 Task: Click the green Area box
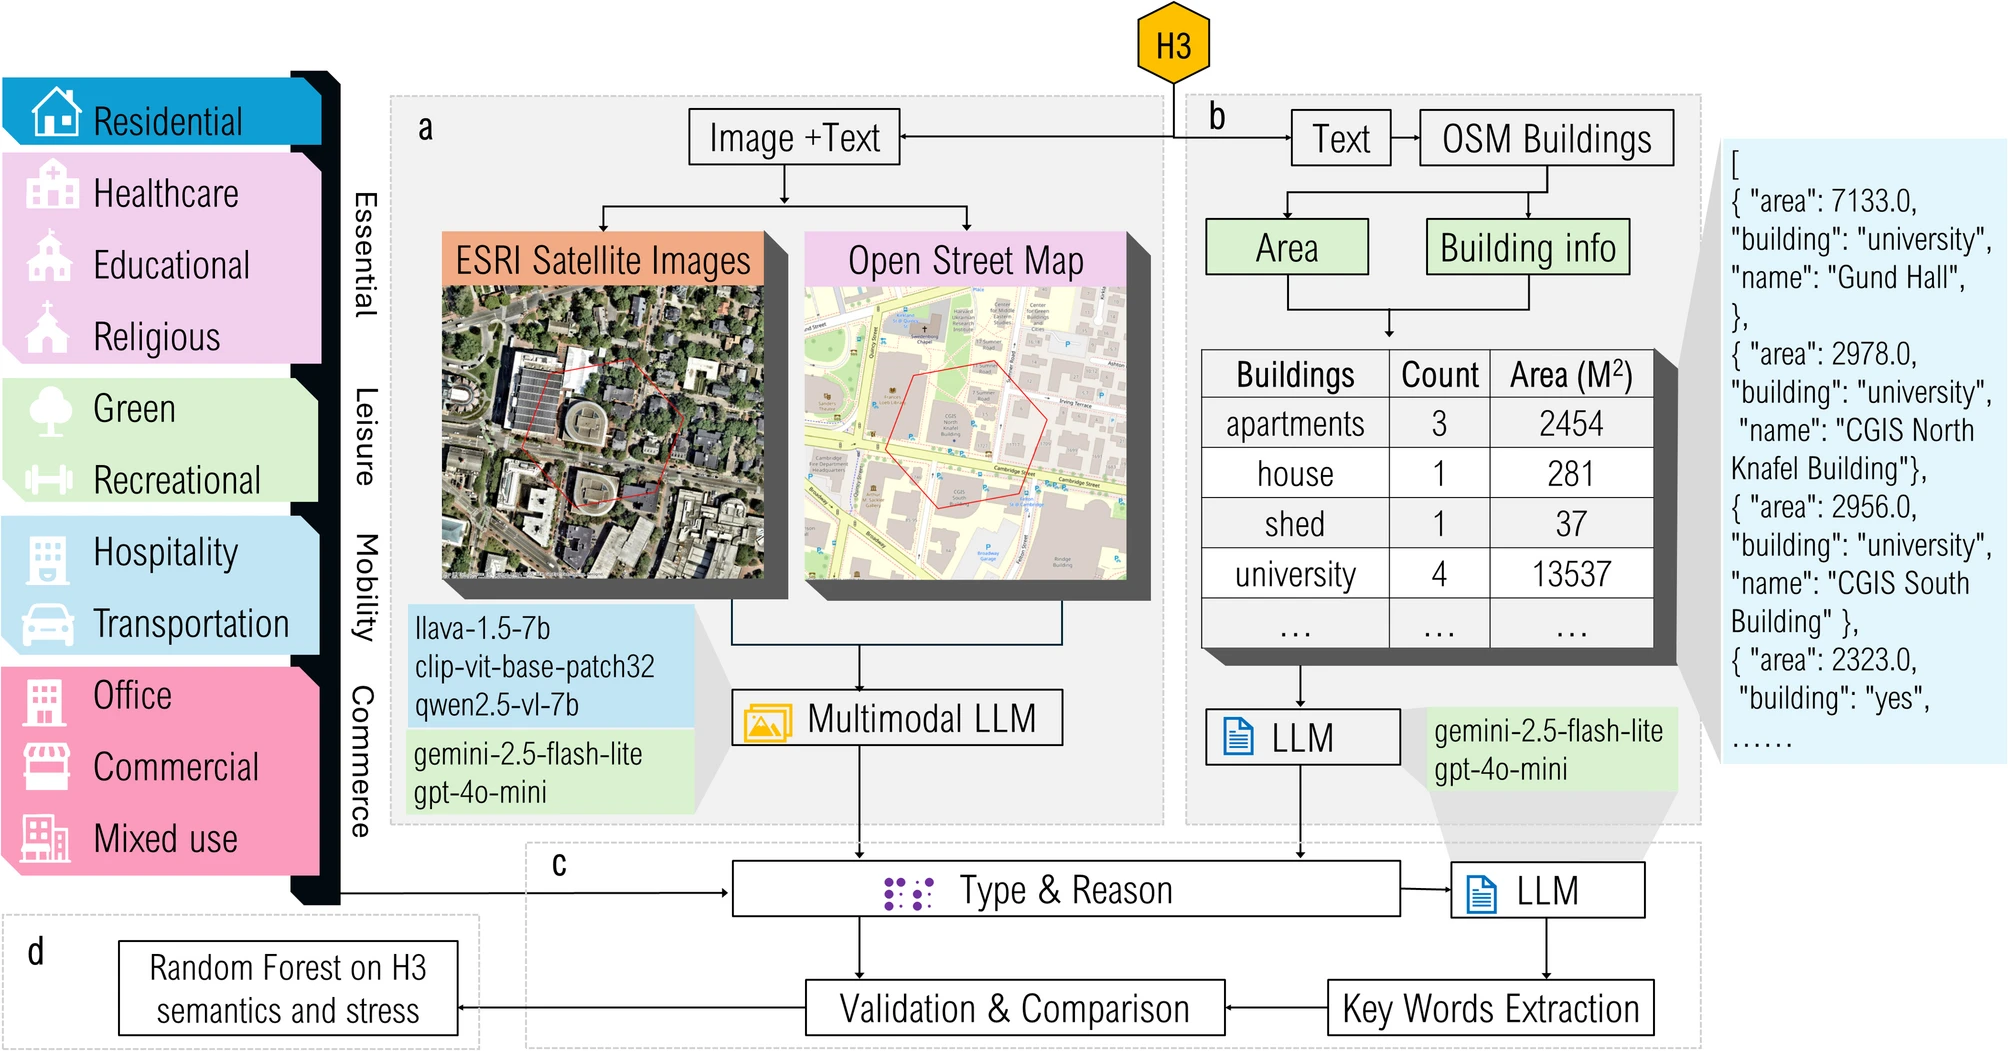(x=1286, y=247)
